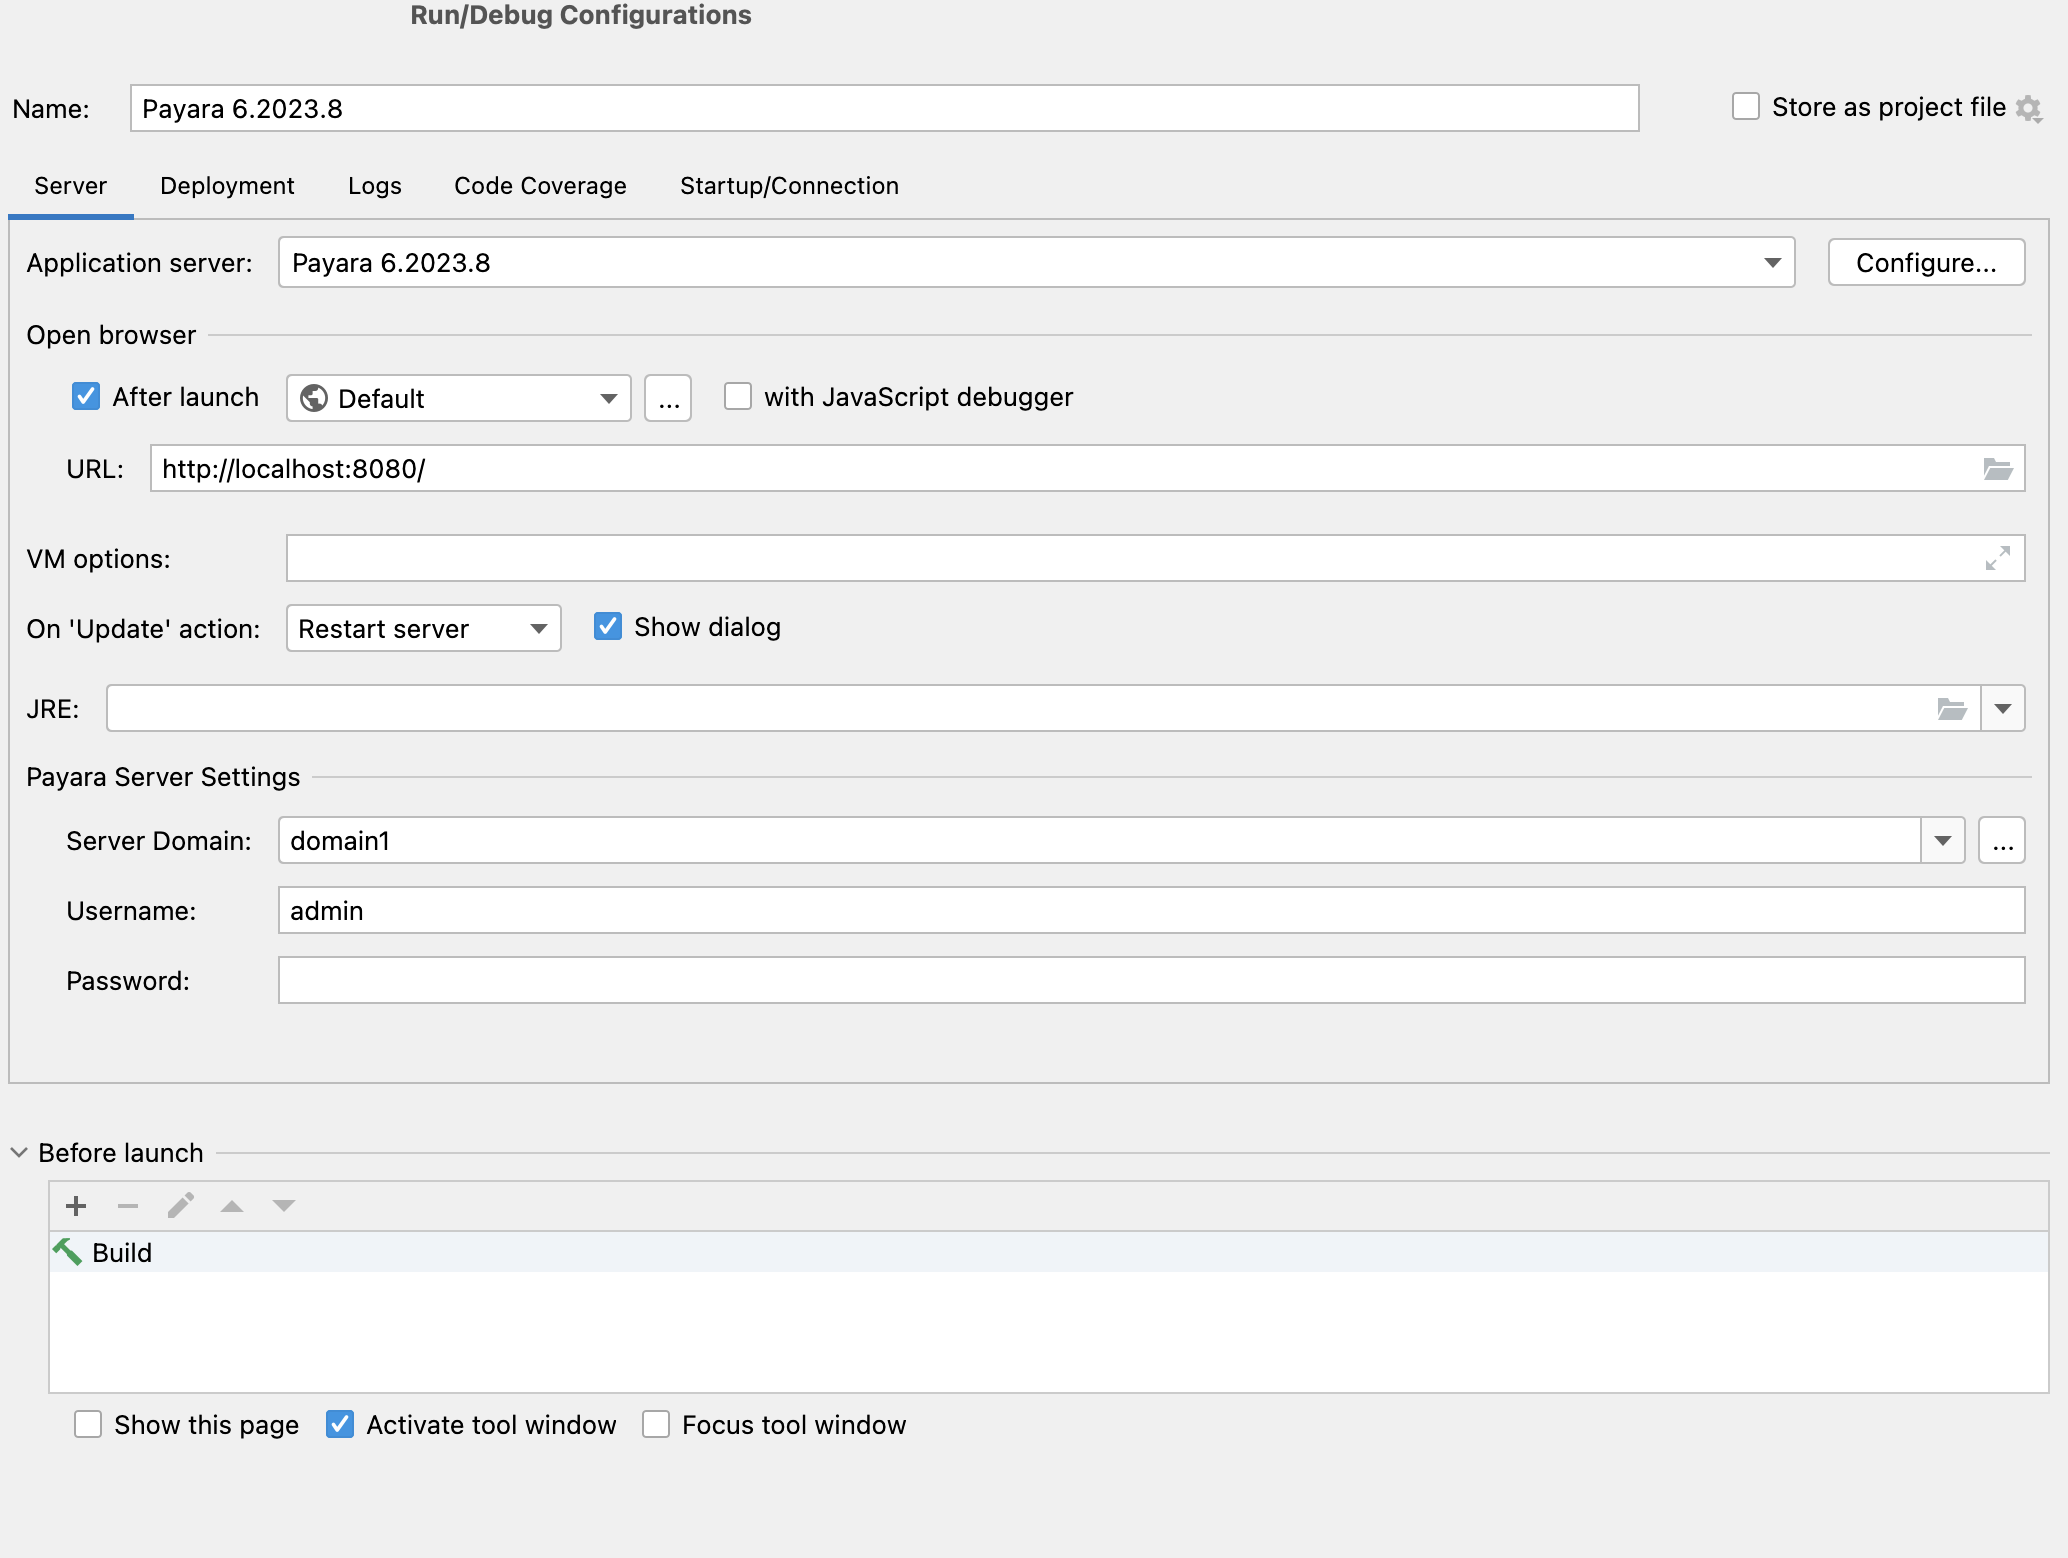
Task: Click into the Password input field
Action: point(1150,981)
